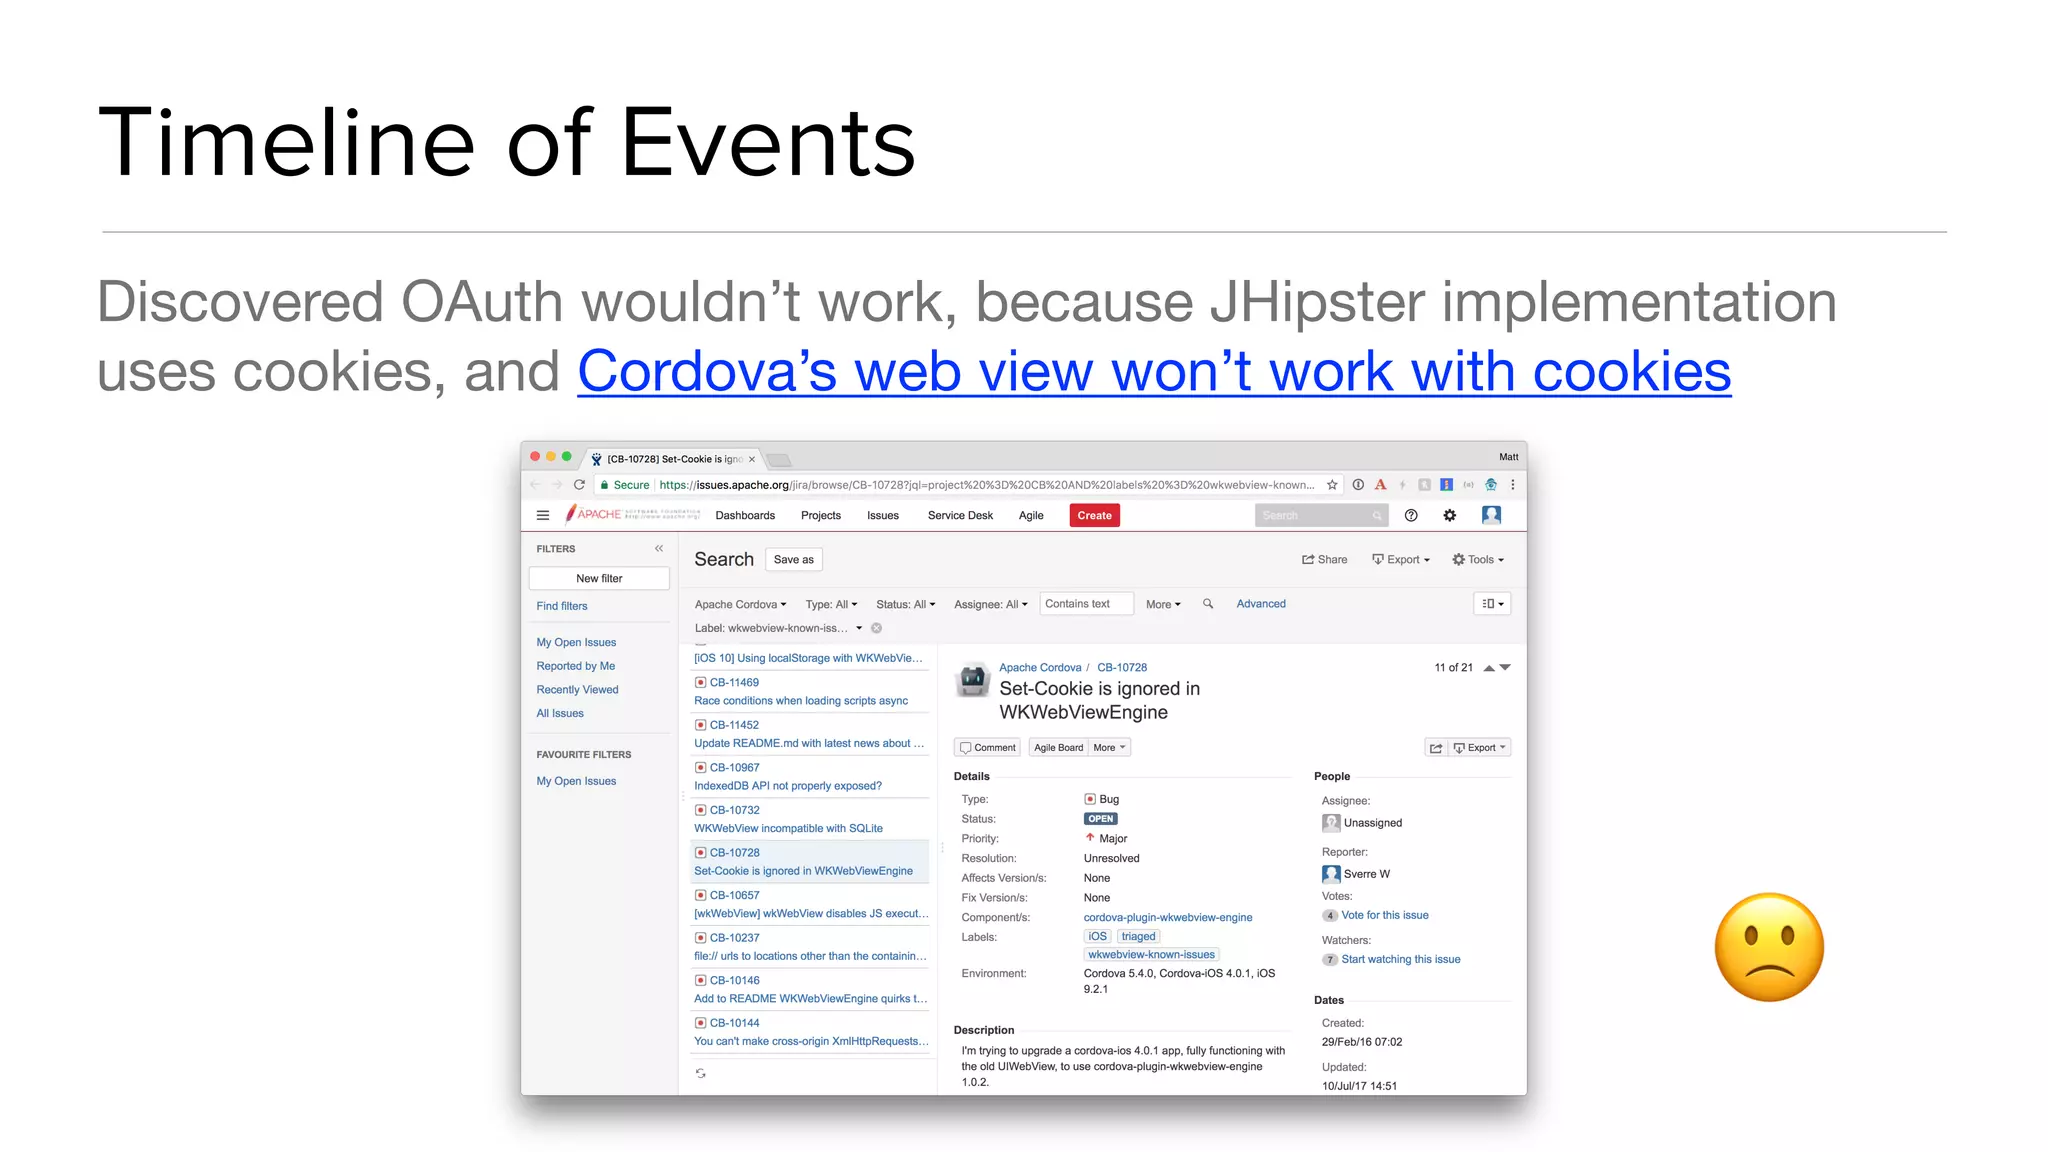Click the Jira quick search field
The height and width of the screenshot is (1152, 2048).
point(1320,516)
